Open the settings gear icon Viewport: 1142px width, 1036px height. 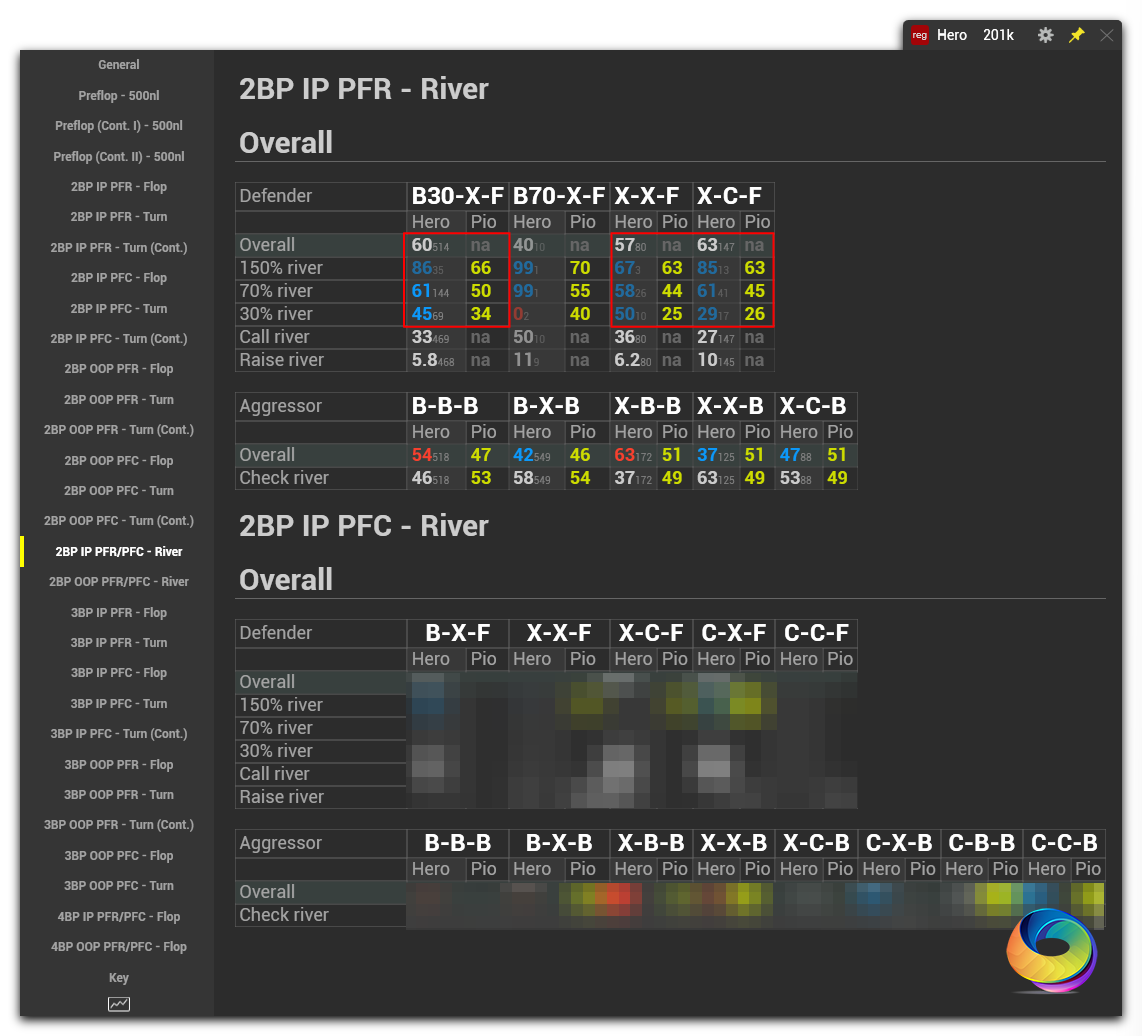pos(1045,35)
